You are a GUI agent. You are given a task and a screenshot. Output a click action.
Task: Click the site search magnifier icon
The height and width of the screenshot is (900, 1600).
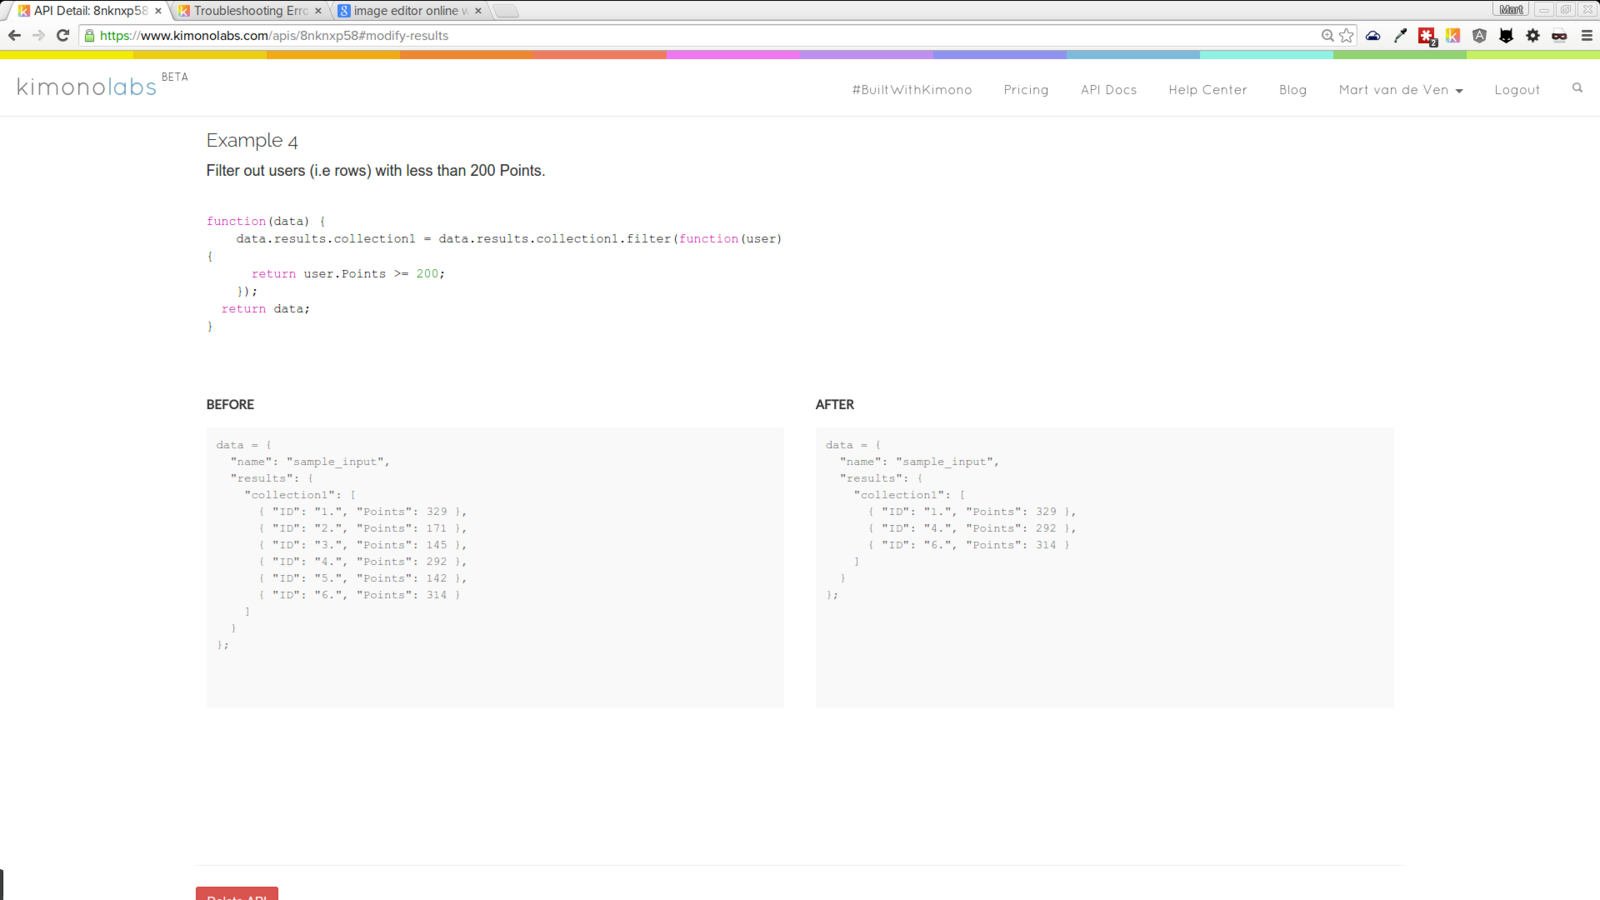[1578, 88]
